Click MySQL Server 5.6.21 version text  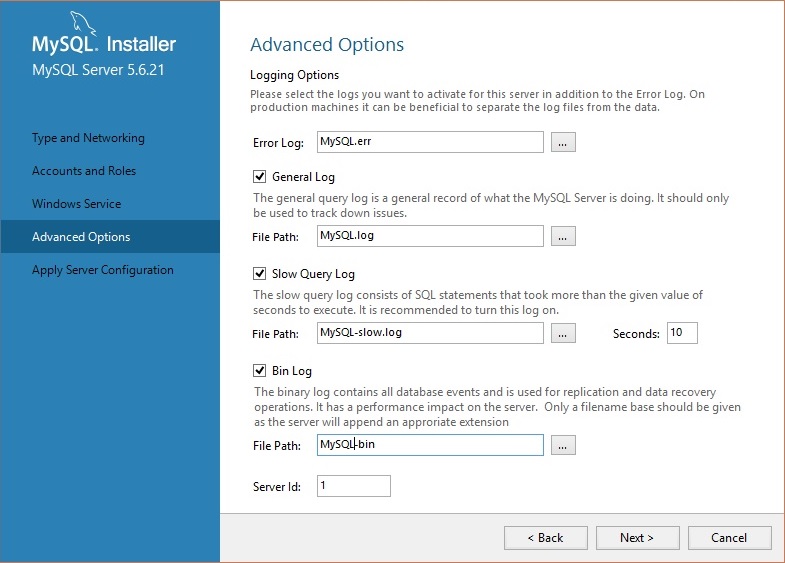(98, 70)
